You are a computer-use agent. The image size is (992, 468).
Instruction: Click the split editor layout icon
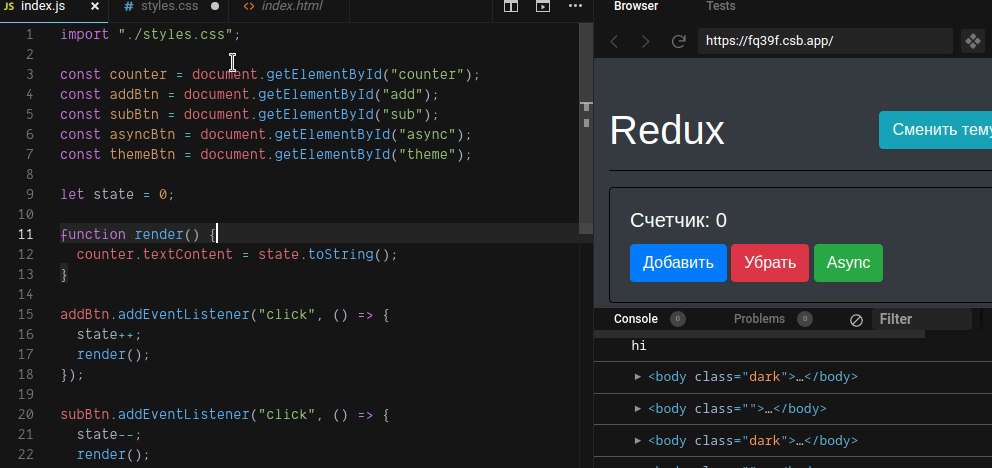pos(511,6)
